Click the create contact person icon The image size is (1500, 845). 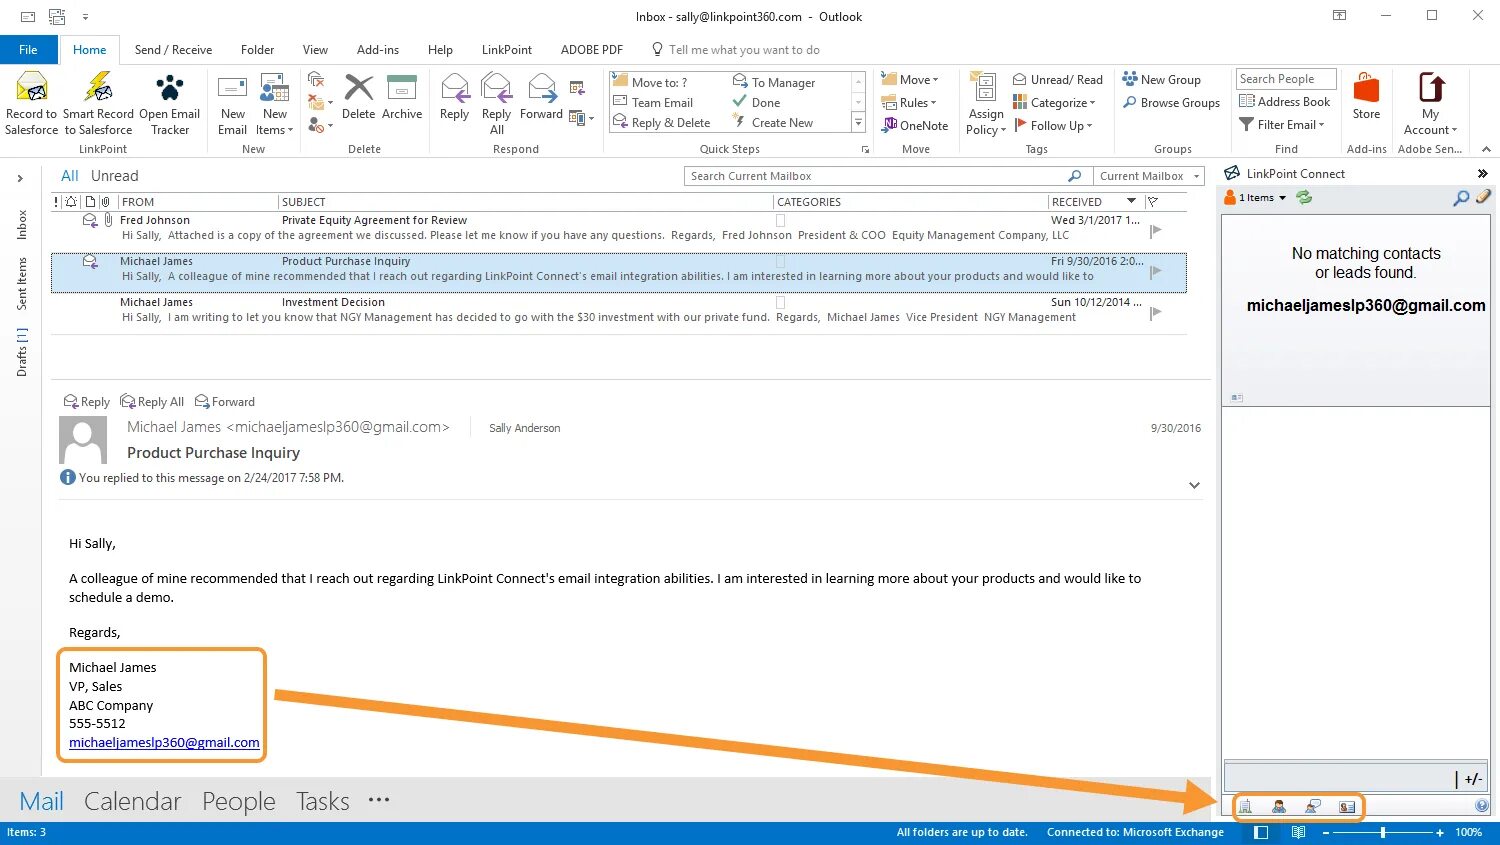pos(1279,806)
